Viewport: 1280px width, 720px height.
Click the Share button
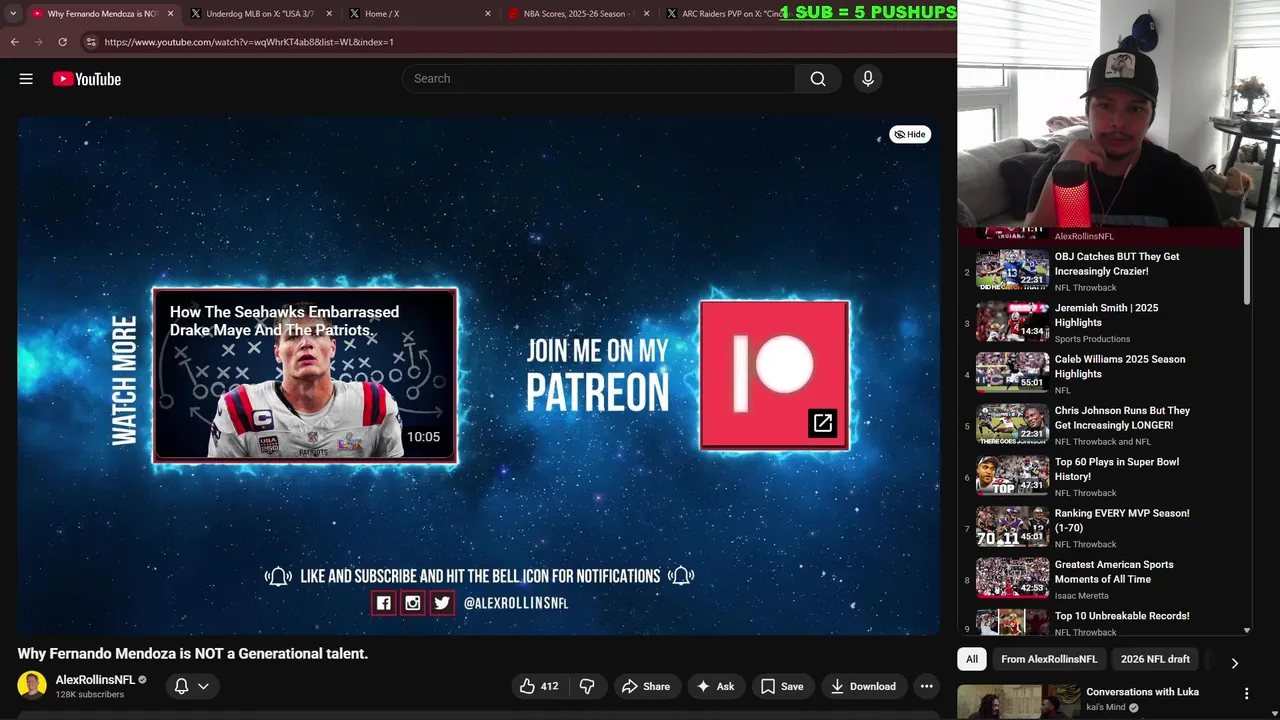coord(645,686)
